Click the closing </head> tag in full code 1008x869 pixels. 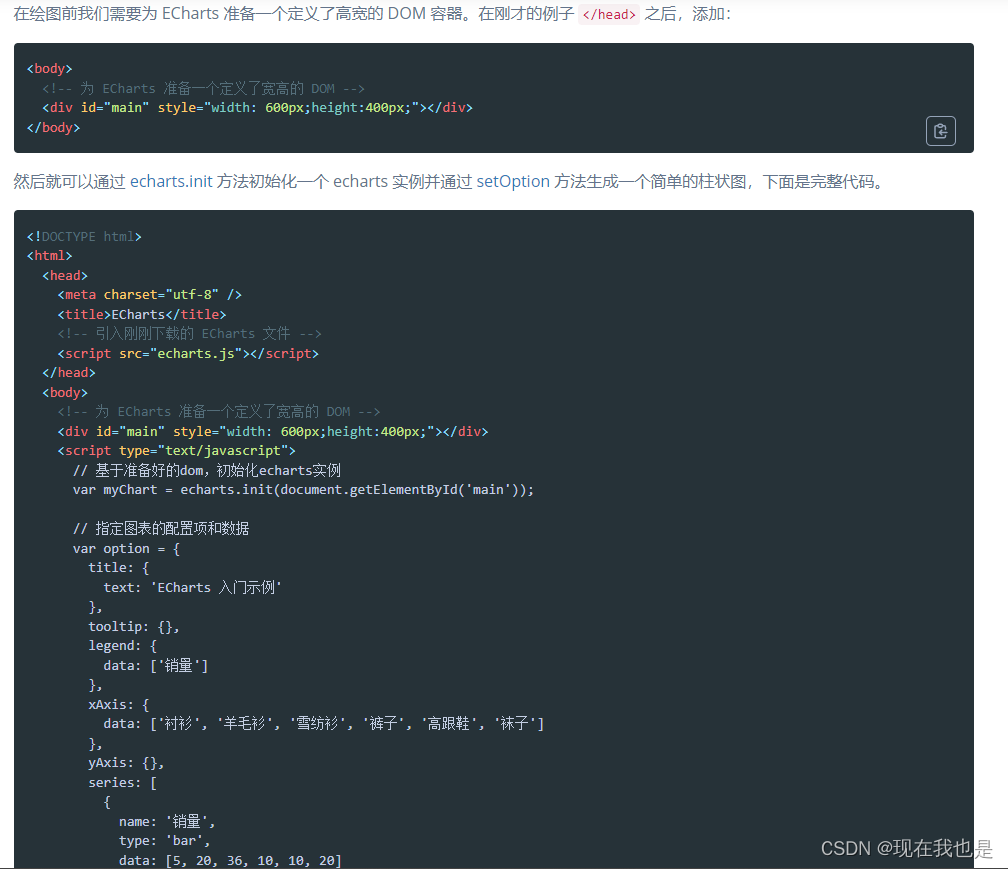pyautogui.click(x=69, y=373)
